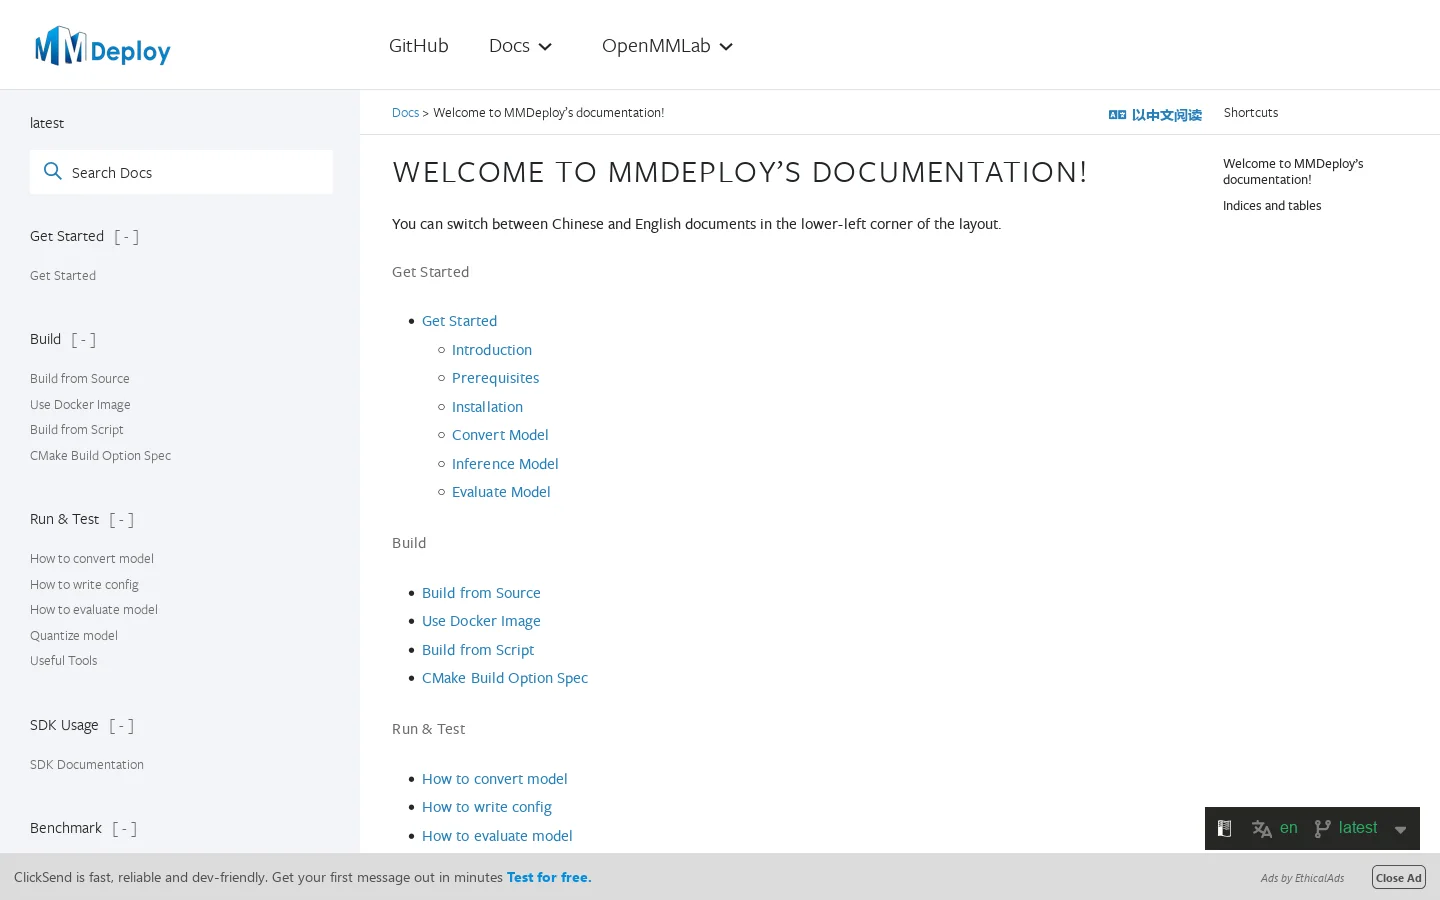
Task: Click the Test for free ad link
Action: 549,877
